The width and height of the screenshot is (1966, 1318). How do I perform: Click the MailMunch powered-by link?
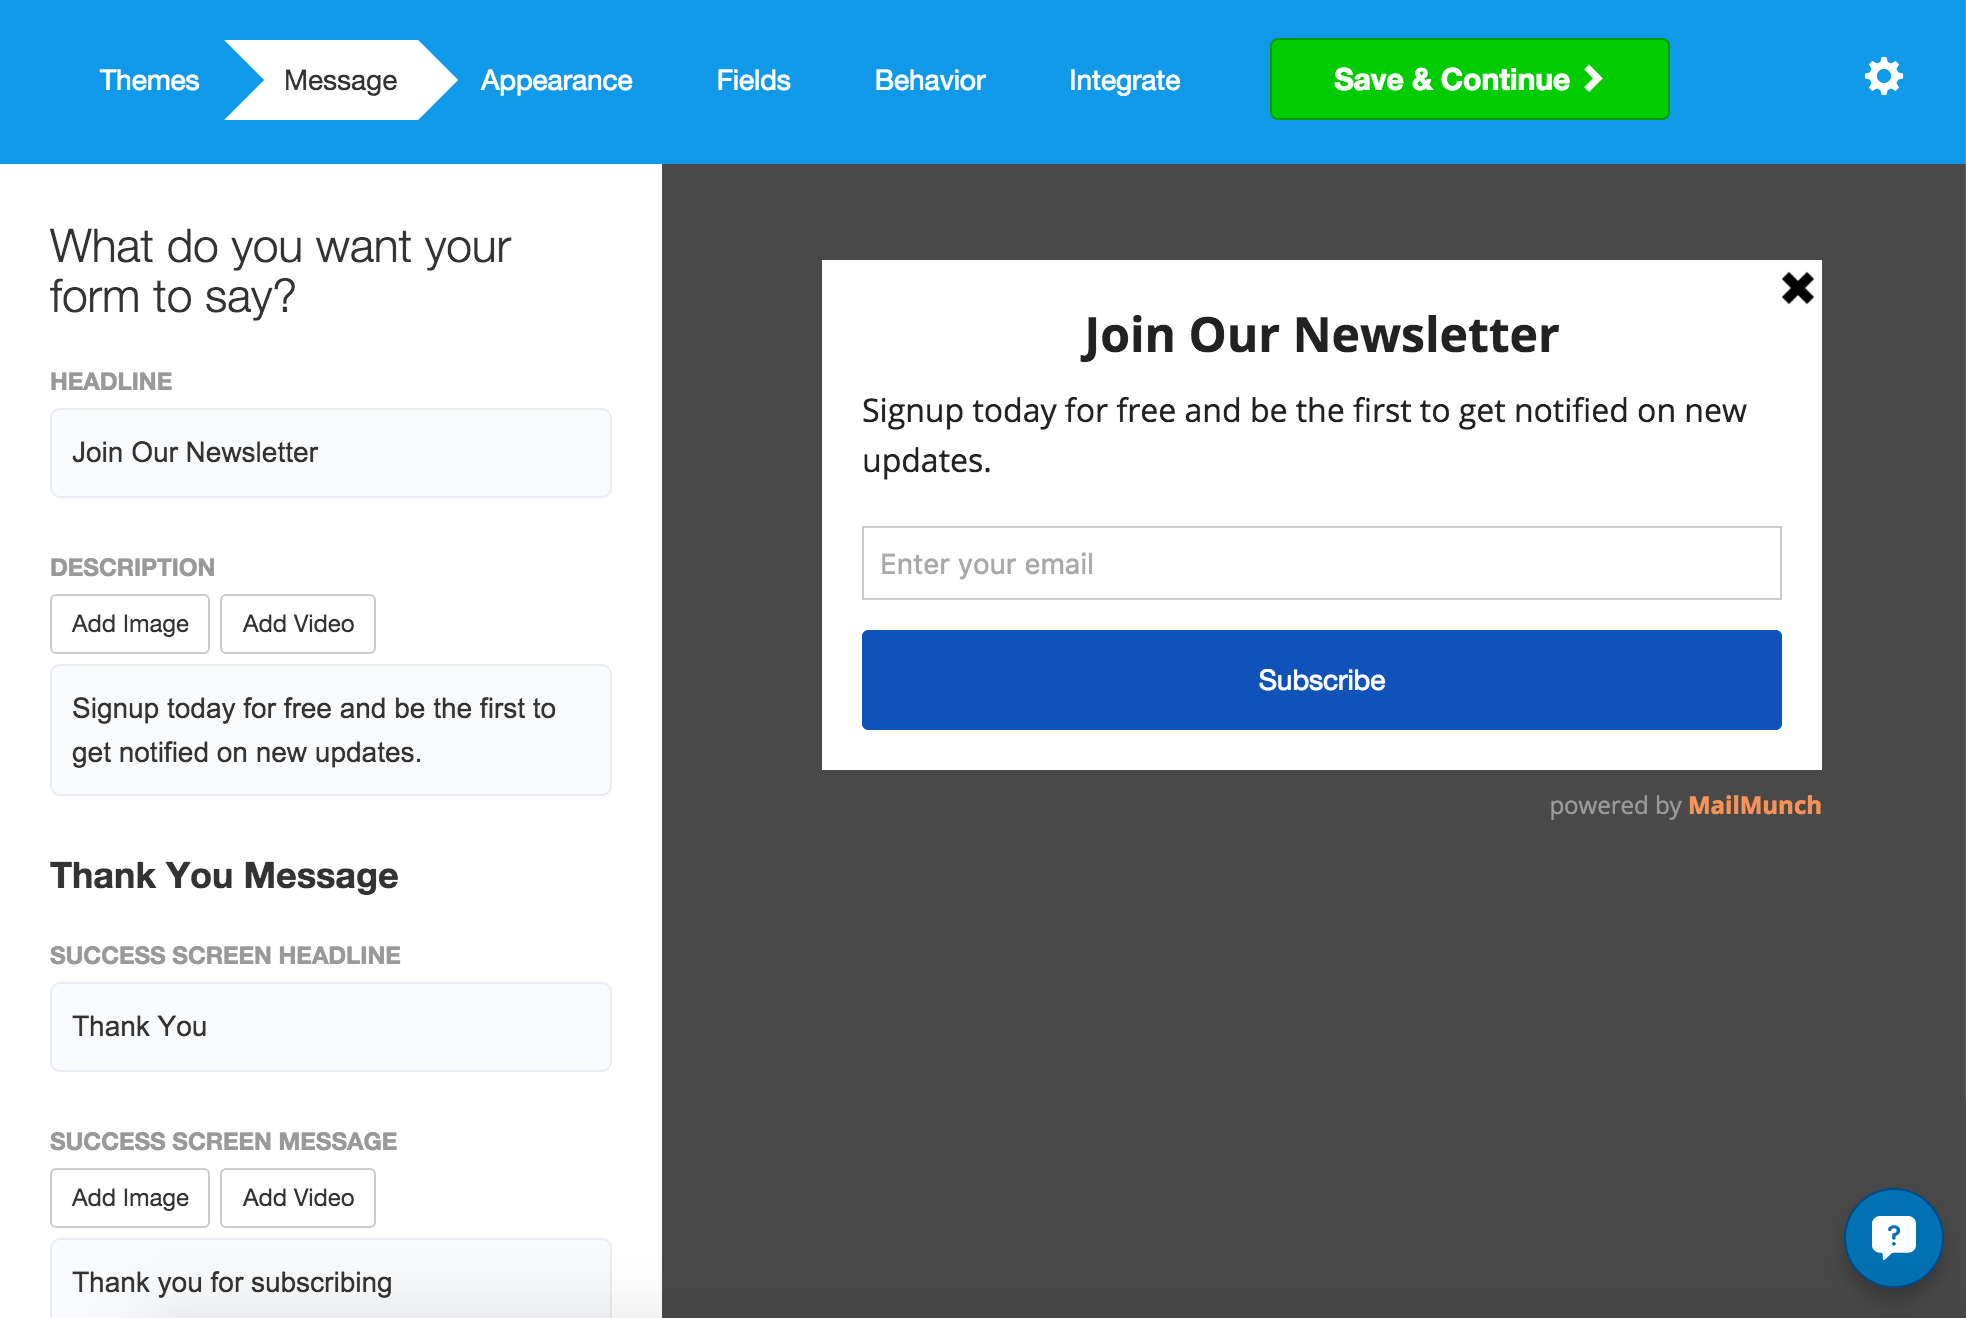(1754, 805)
